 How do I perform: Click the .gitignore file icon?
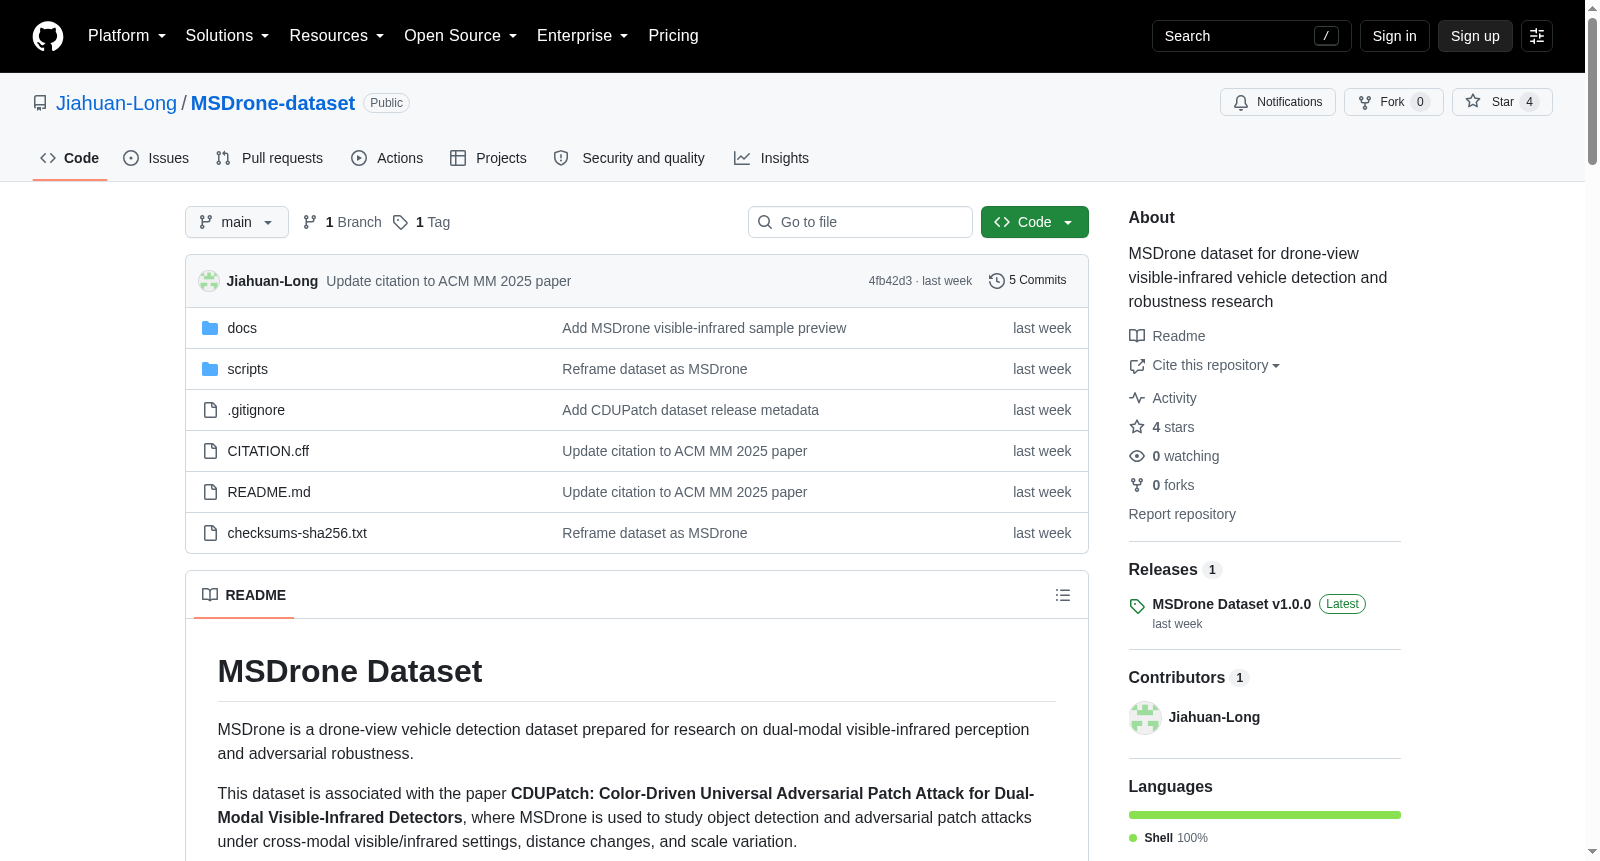tap(210, 410)
